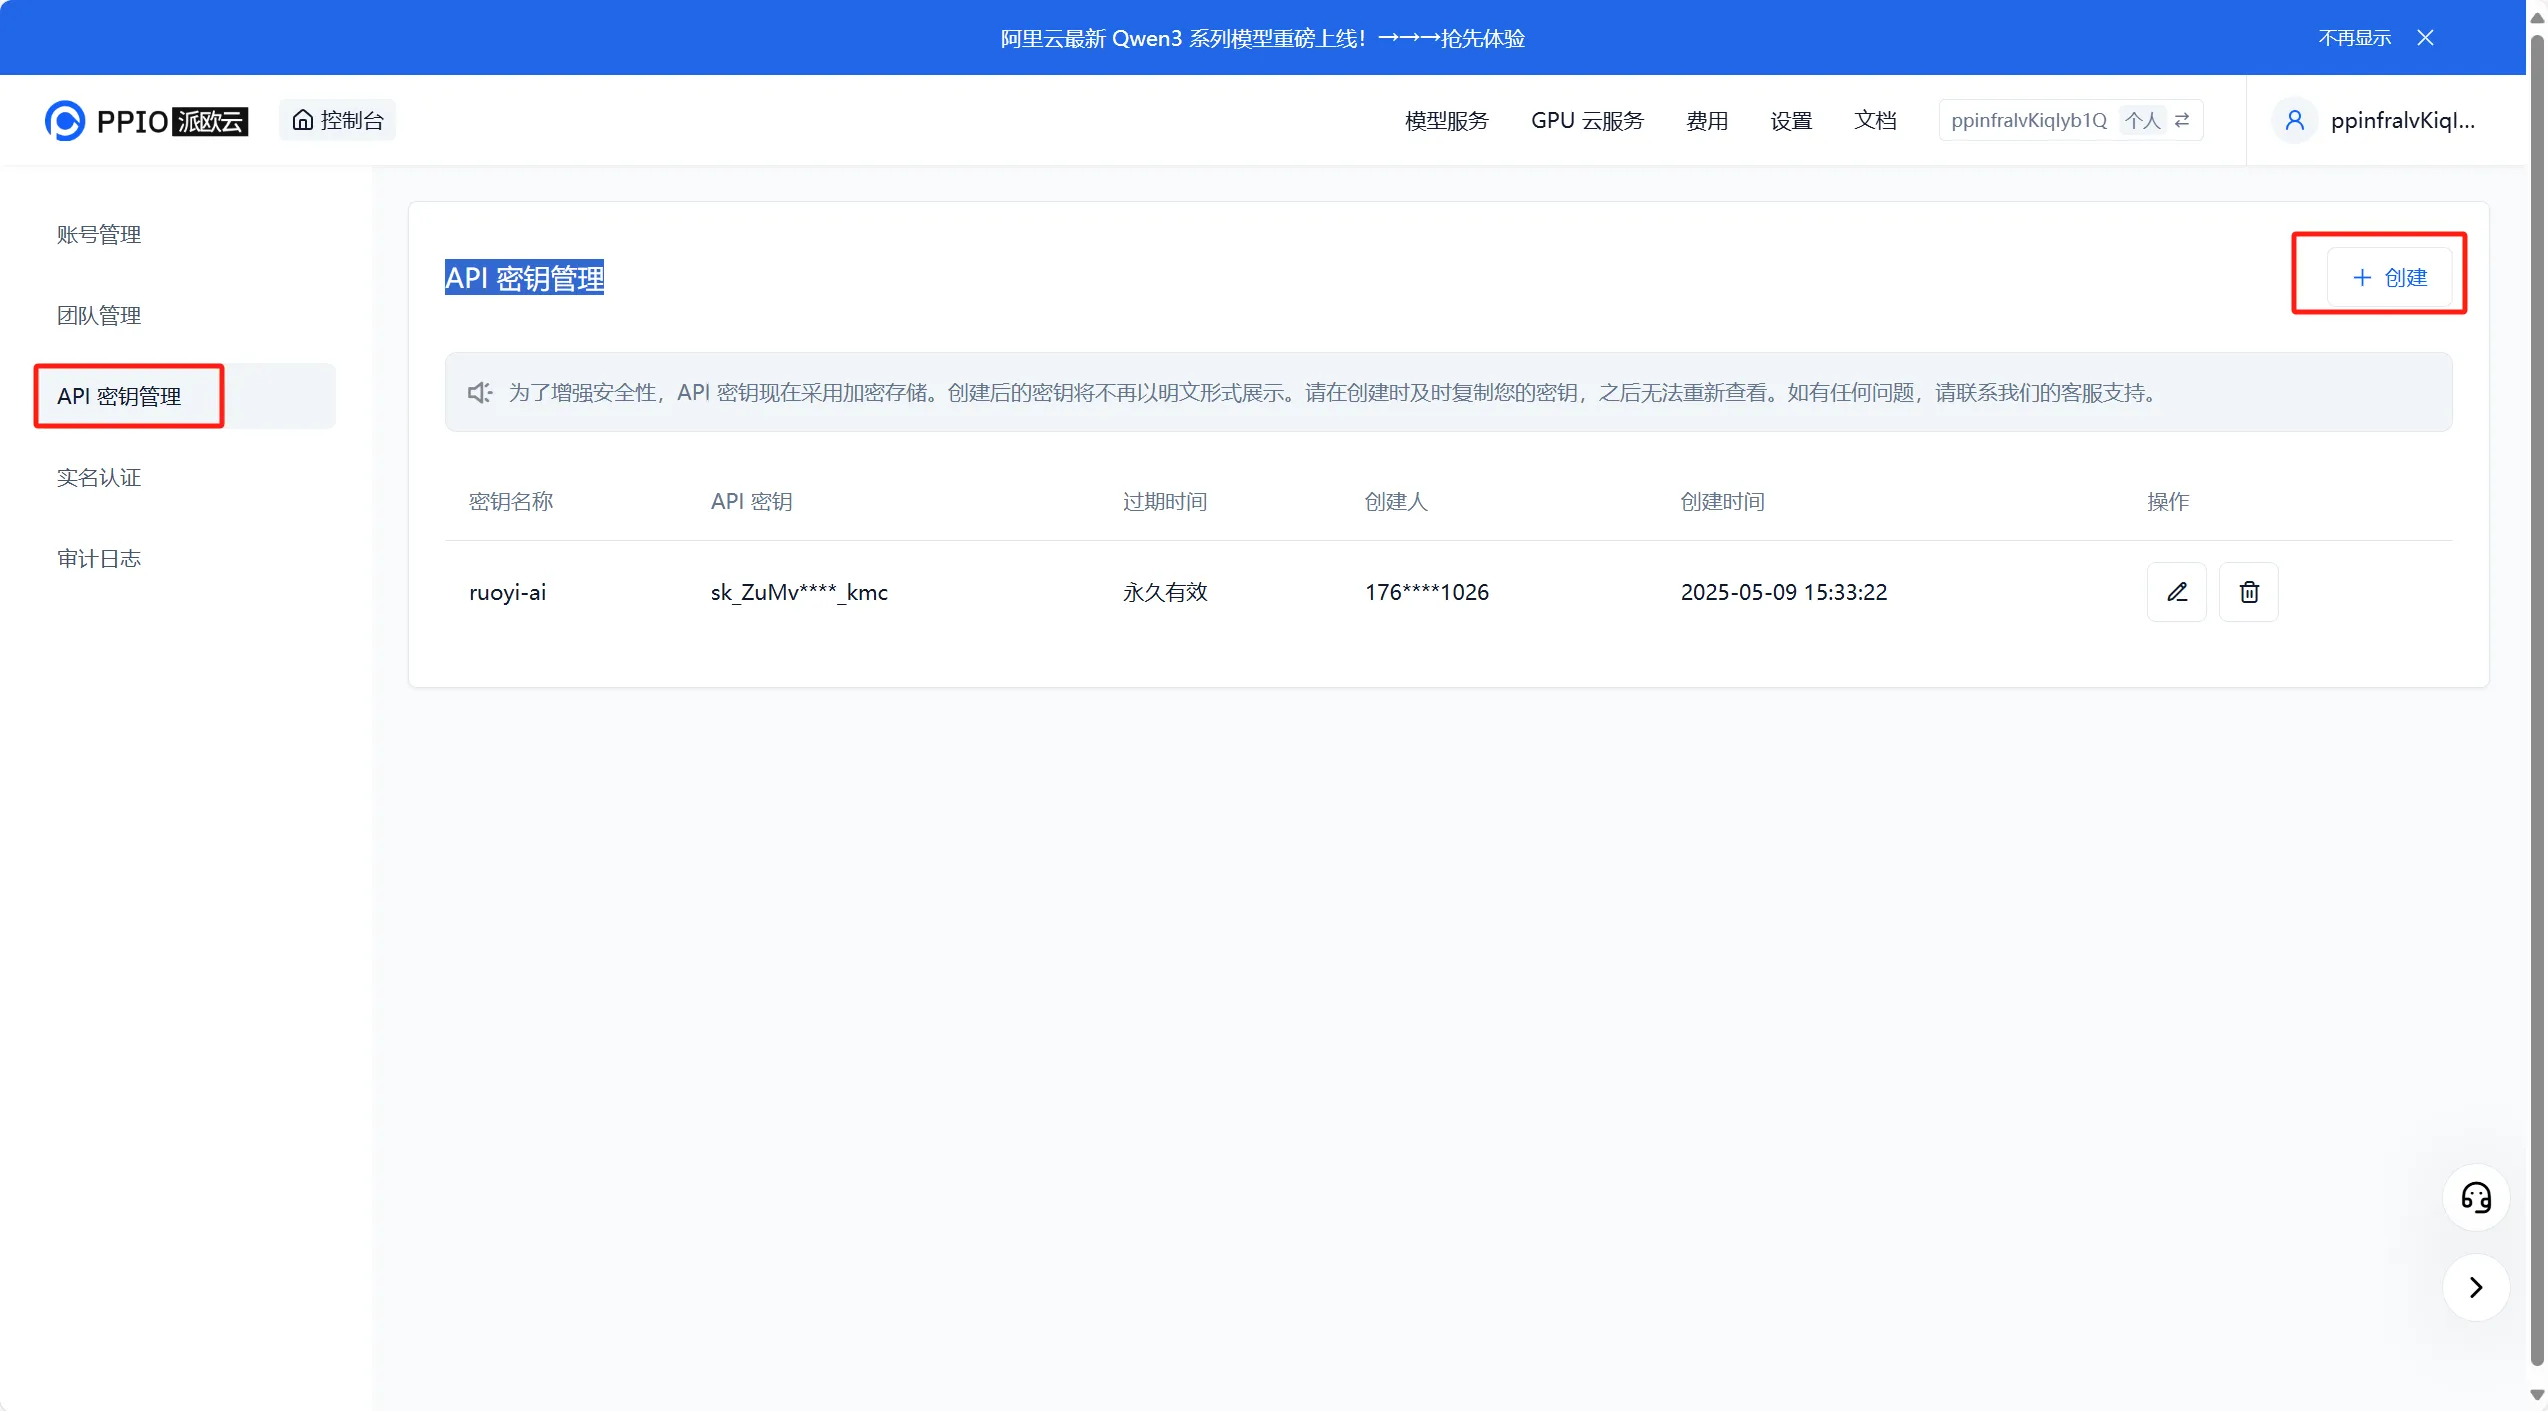2548x1411 pixels.
Task: Open the GPU 云服务 menu
Action: pos(1587,121)
